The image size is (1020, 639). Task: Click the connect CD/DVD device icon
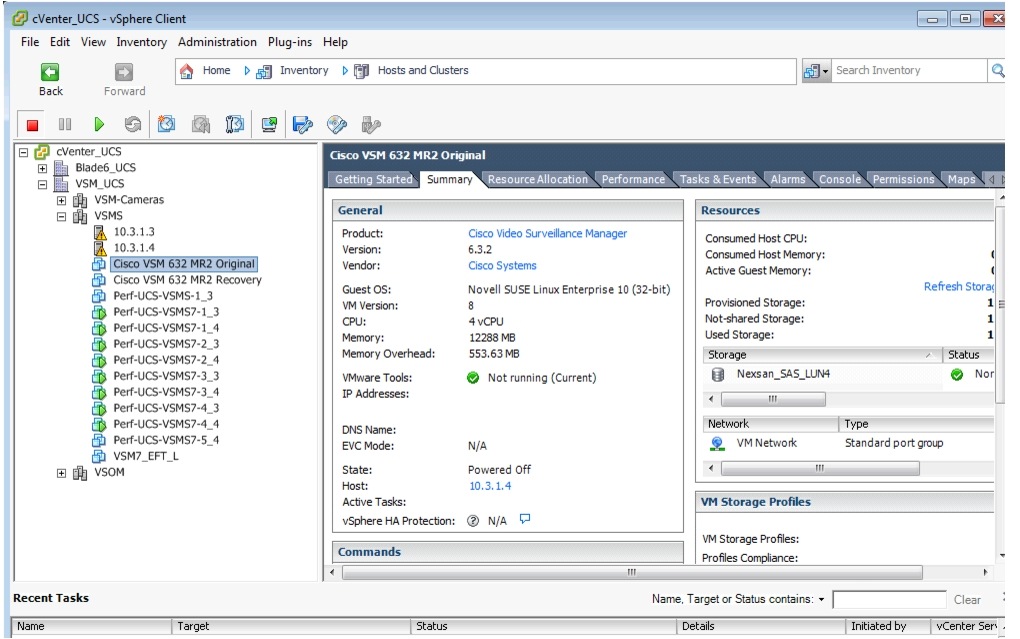tap(337, 125)
